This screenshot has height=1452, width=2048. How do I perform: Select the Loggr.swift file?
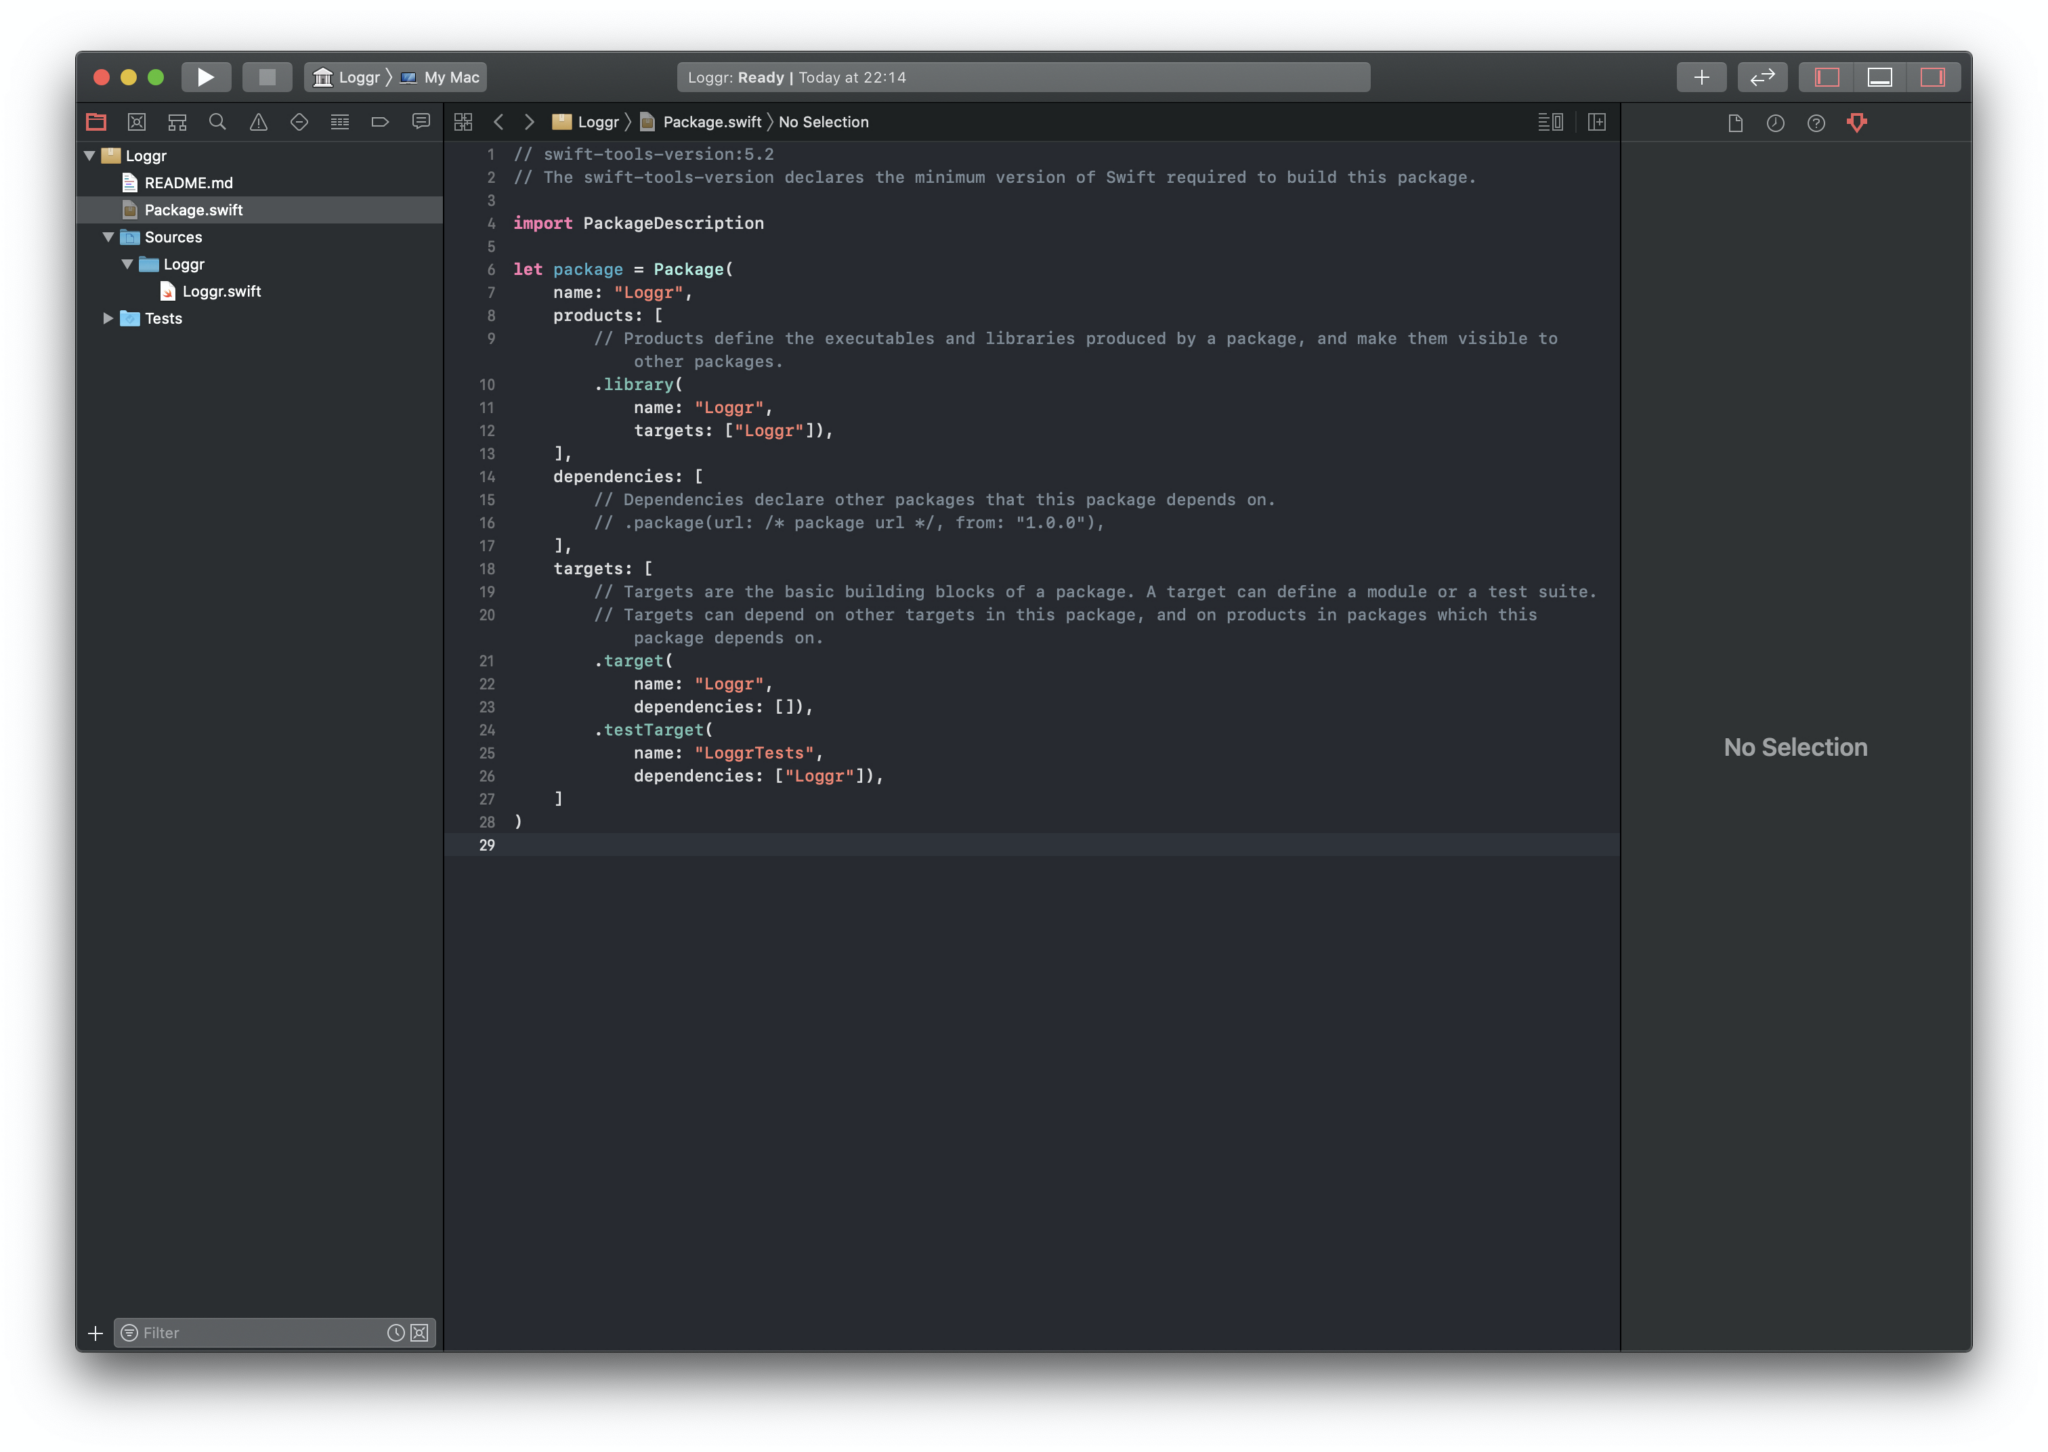tap(221, 291)
